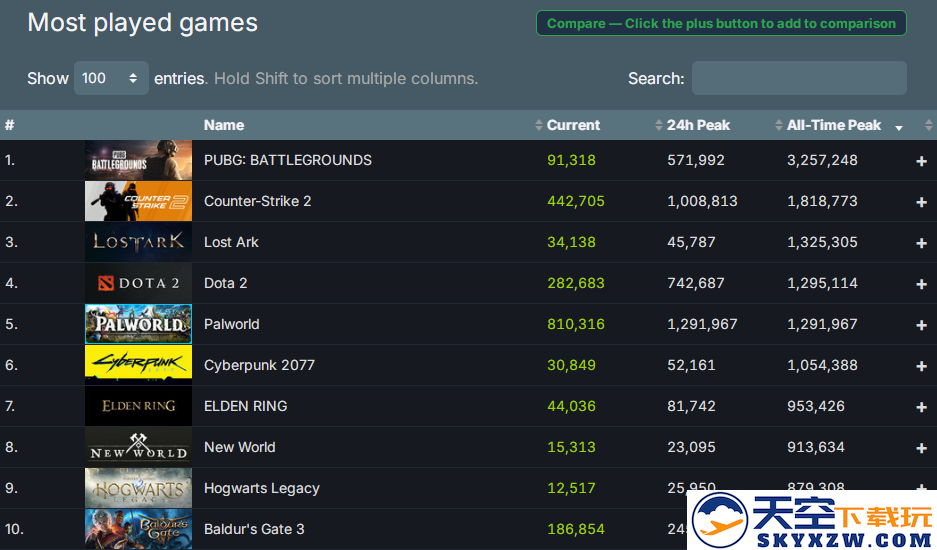Select Baldur's Gate 3 current players 186,854

(576, 529)
